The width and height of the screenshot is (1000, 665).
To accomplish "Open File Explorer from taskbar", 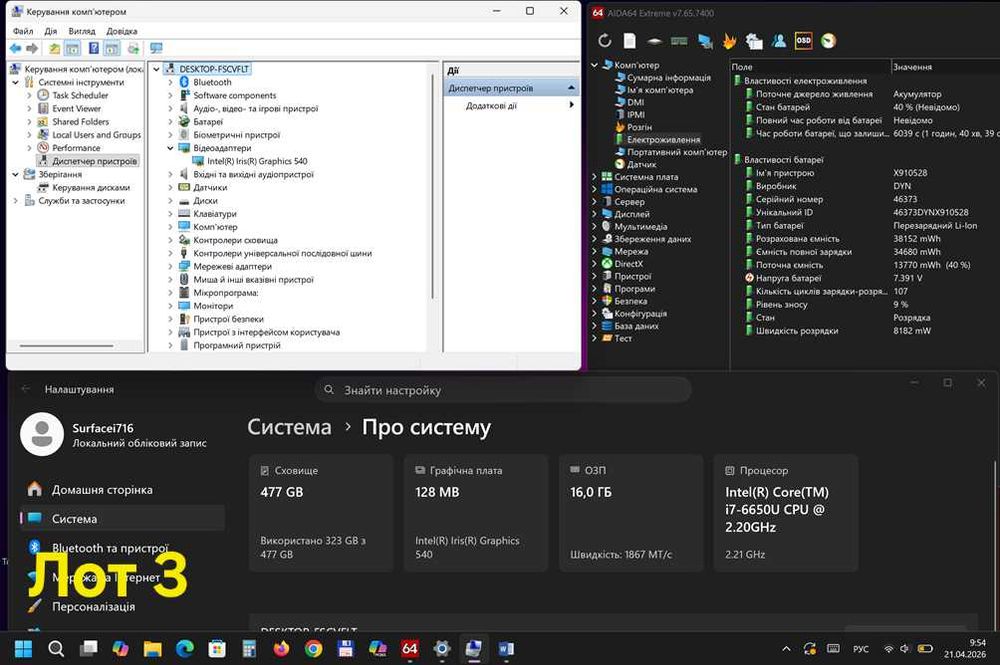I will [x=152, y=649].
